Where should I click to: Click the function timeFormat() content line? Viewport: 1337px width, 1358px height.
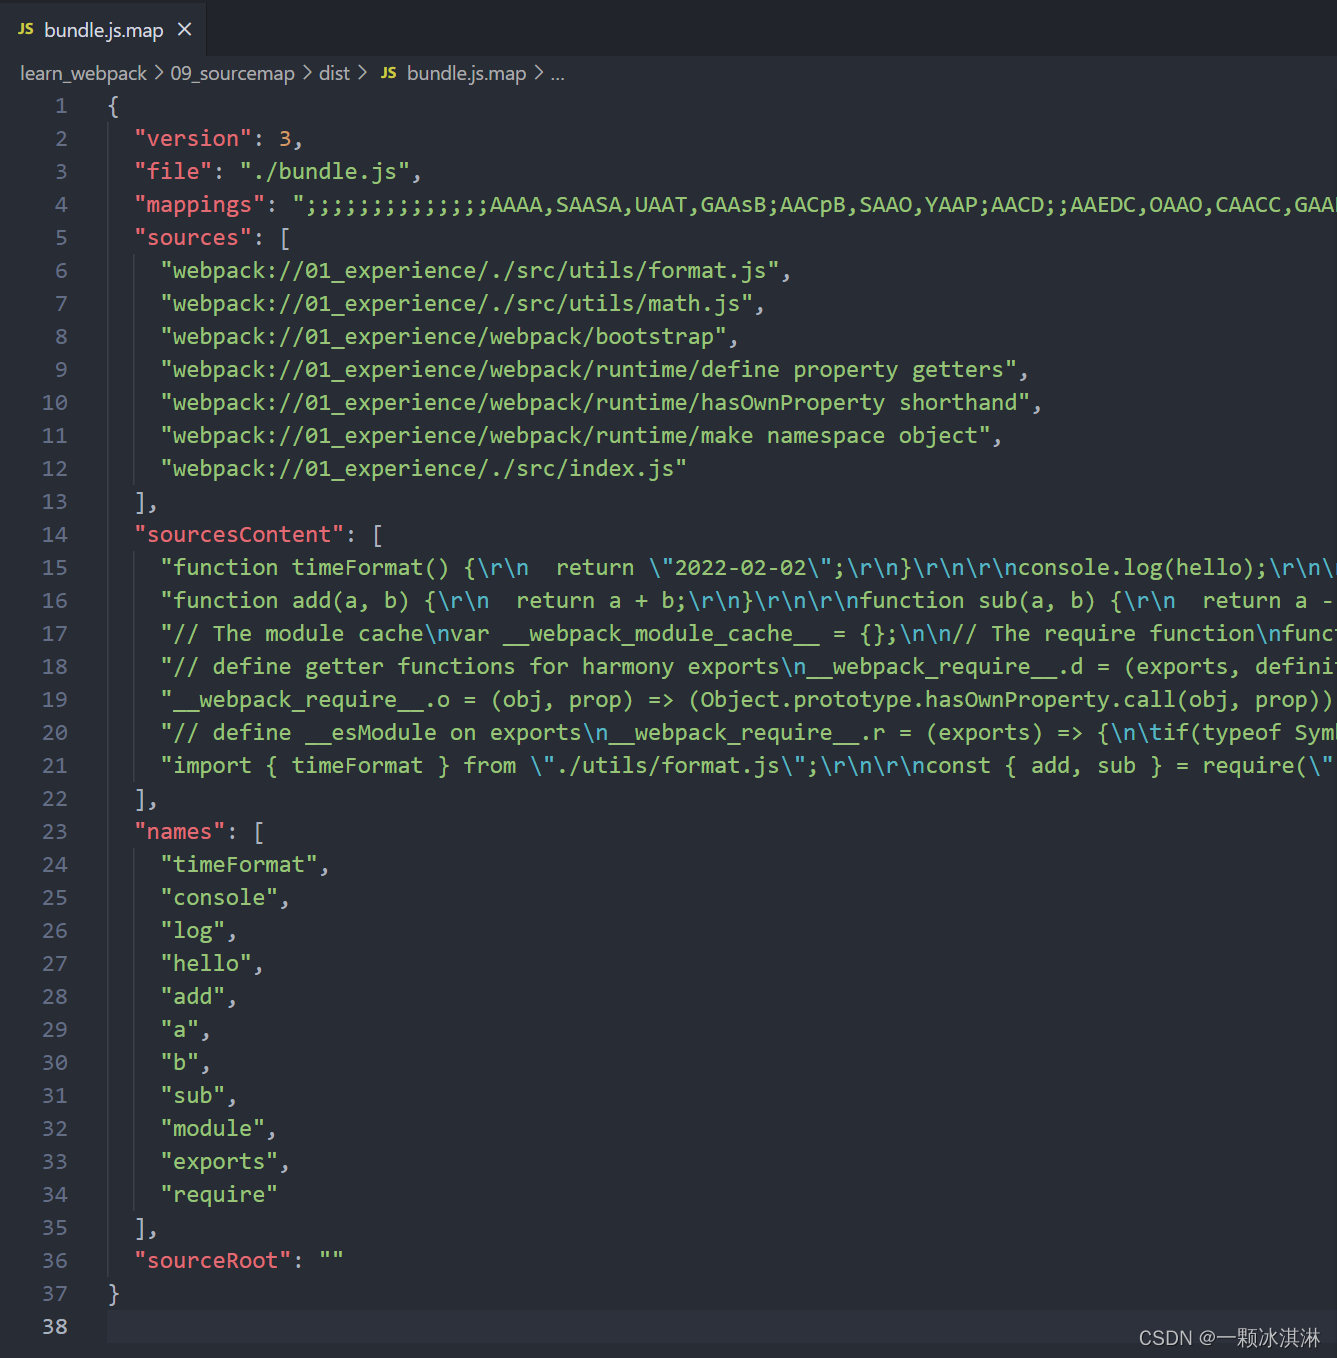click(748, 568)
